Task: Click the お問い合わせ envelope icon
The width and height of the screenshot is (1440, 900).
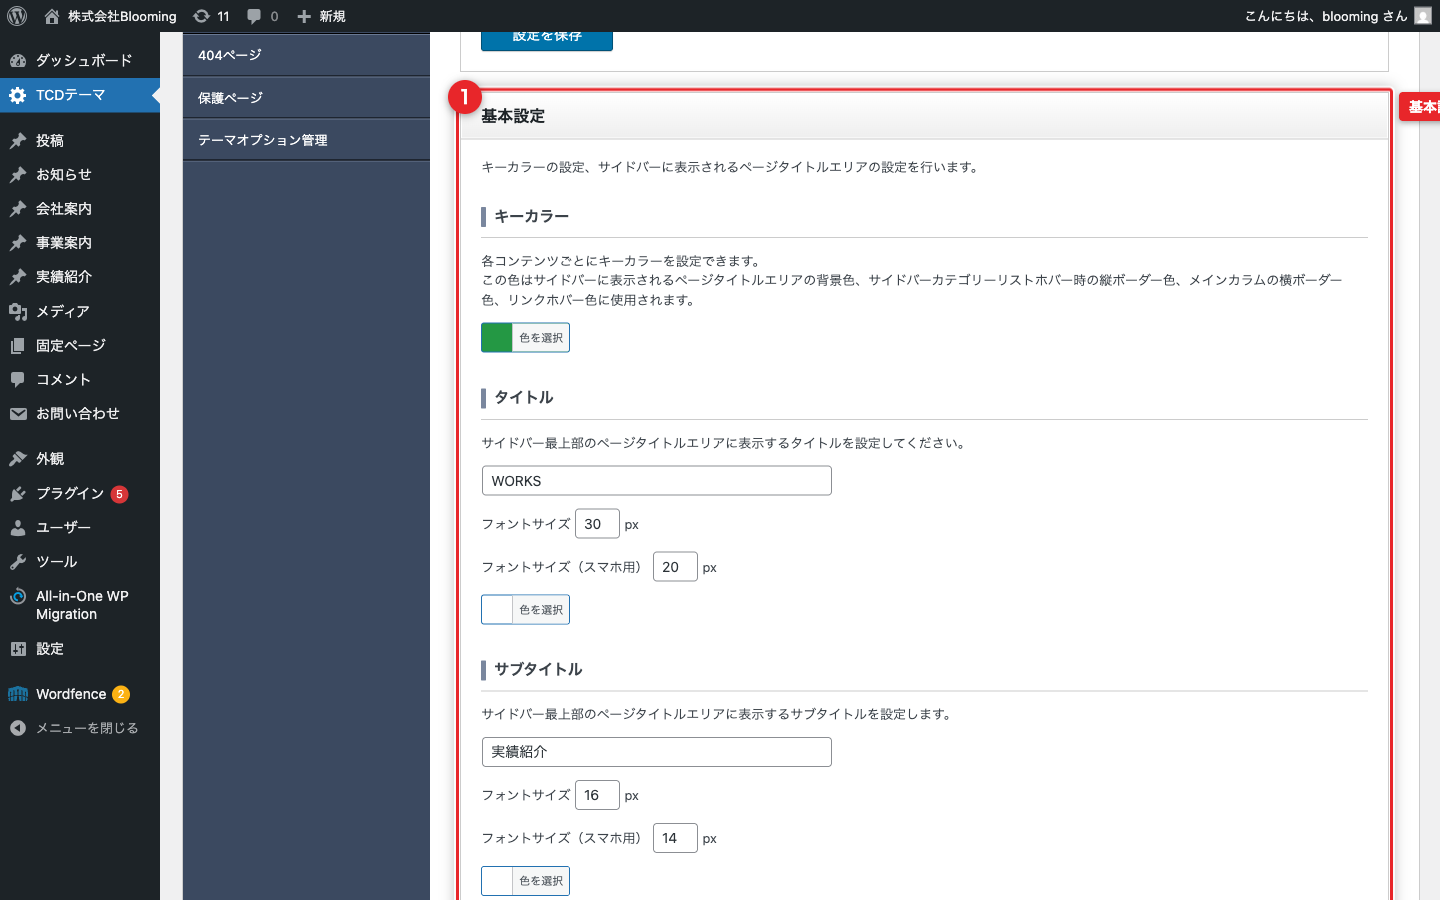Action: [x=18, y=414]
